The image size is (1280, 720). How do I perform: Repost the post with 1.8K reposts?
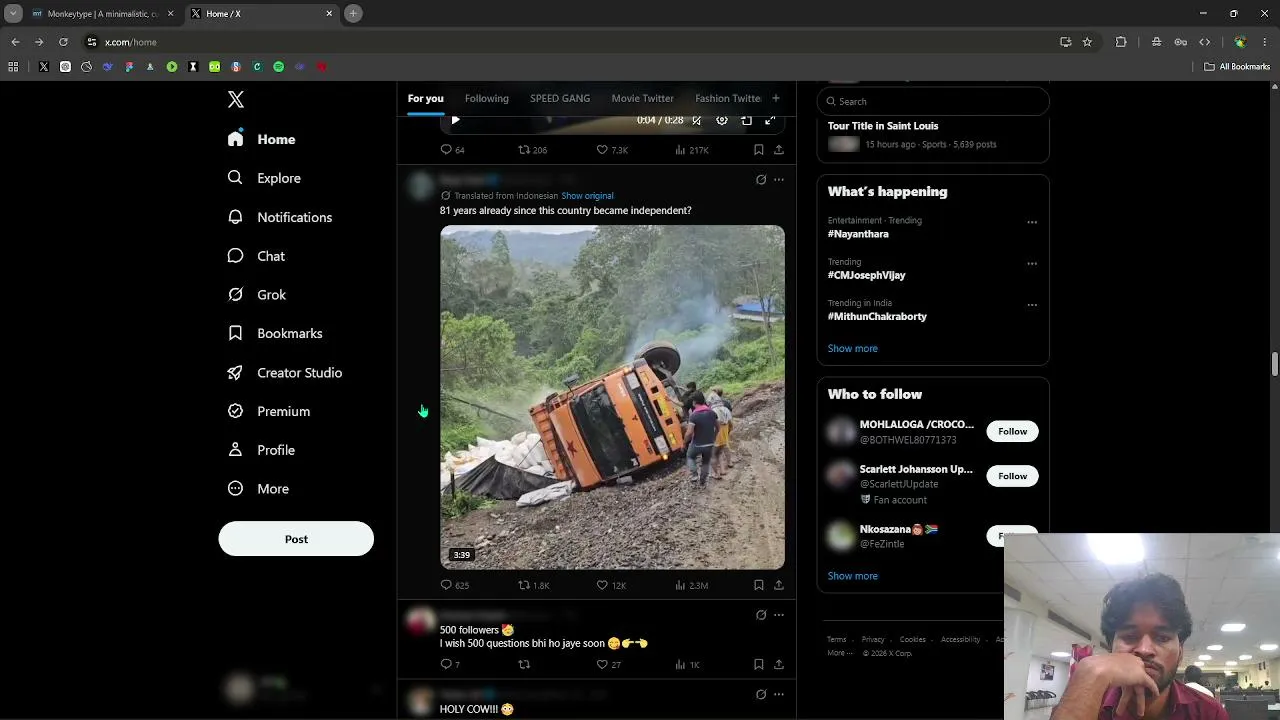[533, 585]
